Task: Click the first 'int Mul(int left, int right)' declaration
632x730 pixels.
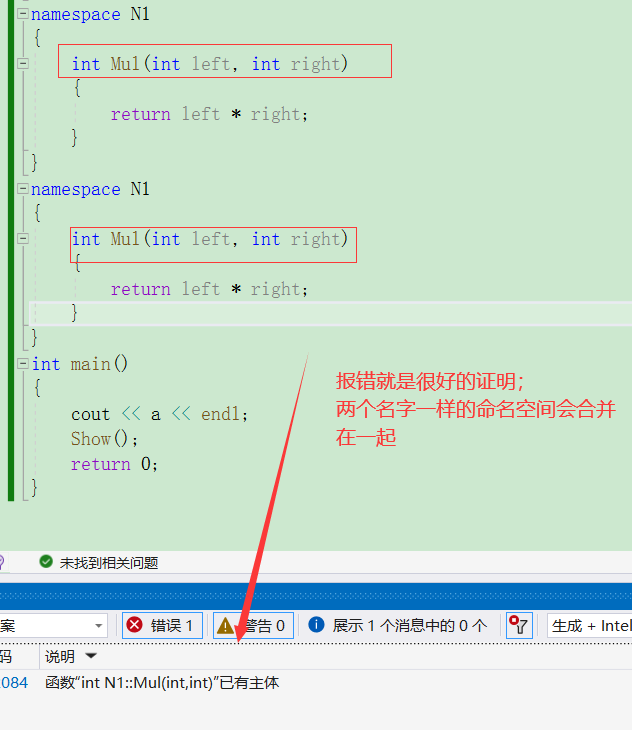Action: click(x=210, y=63)
